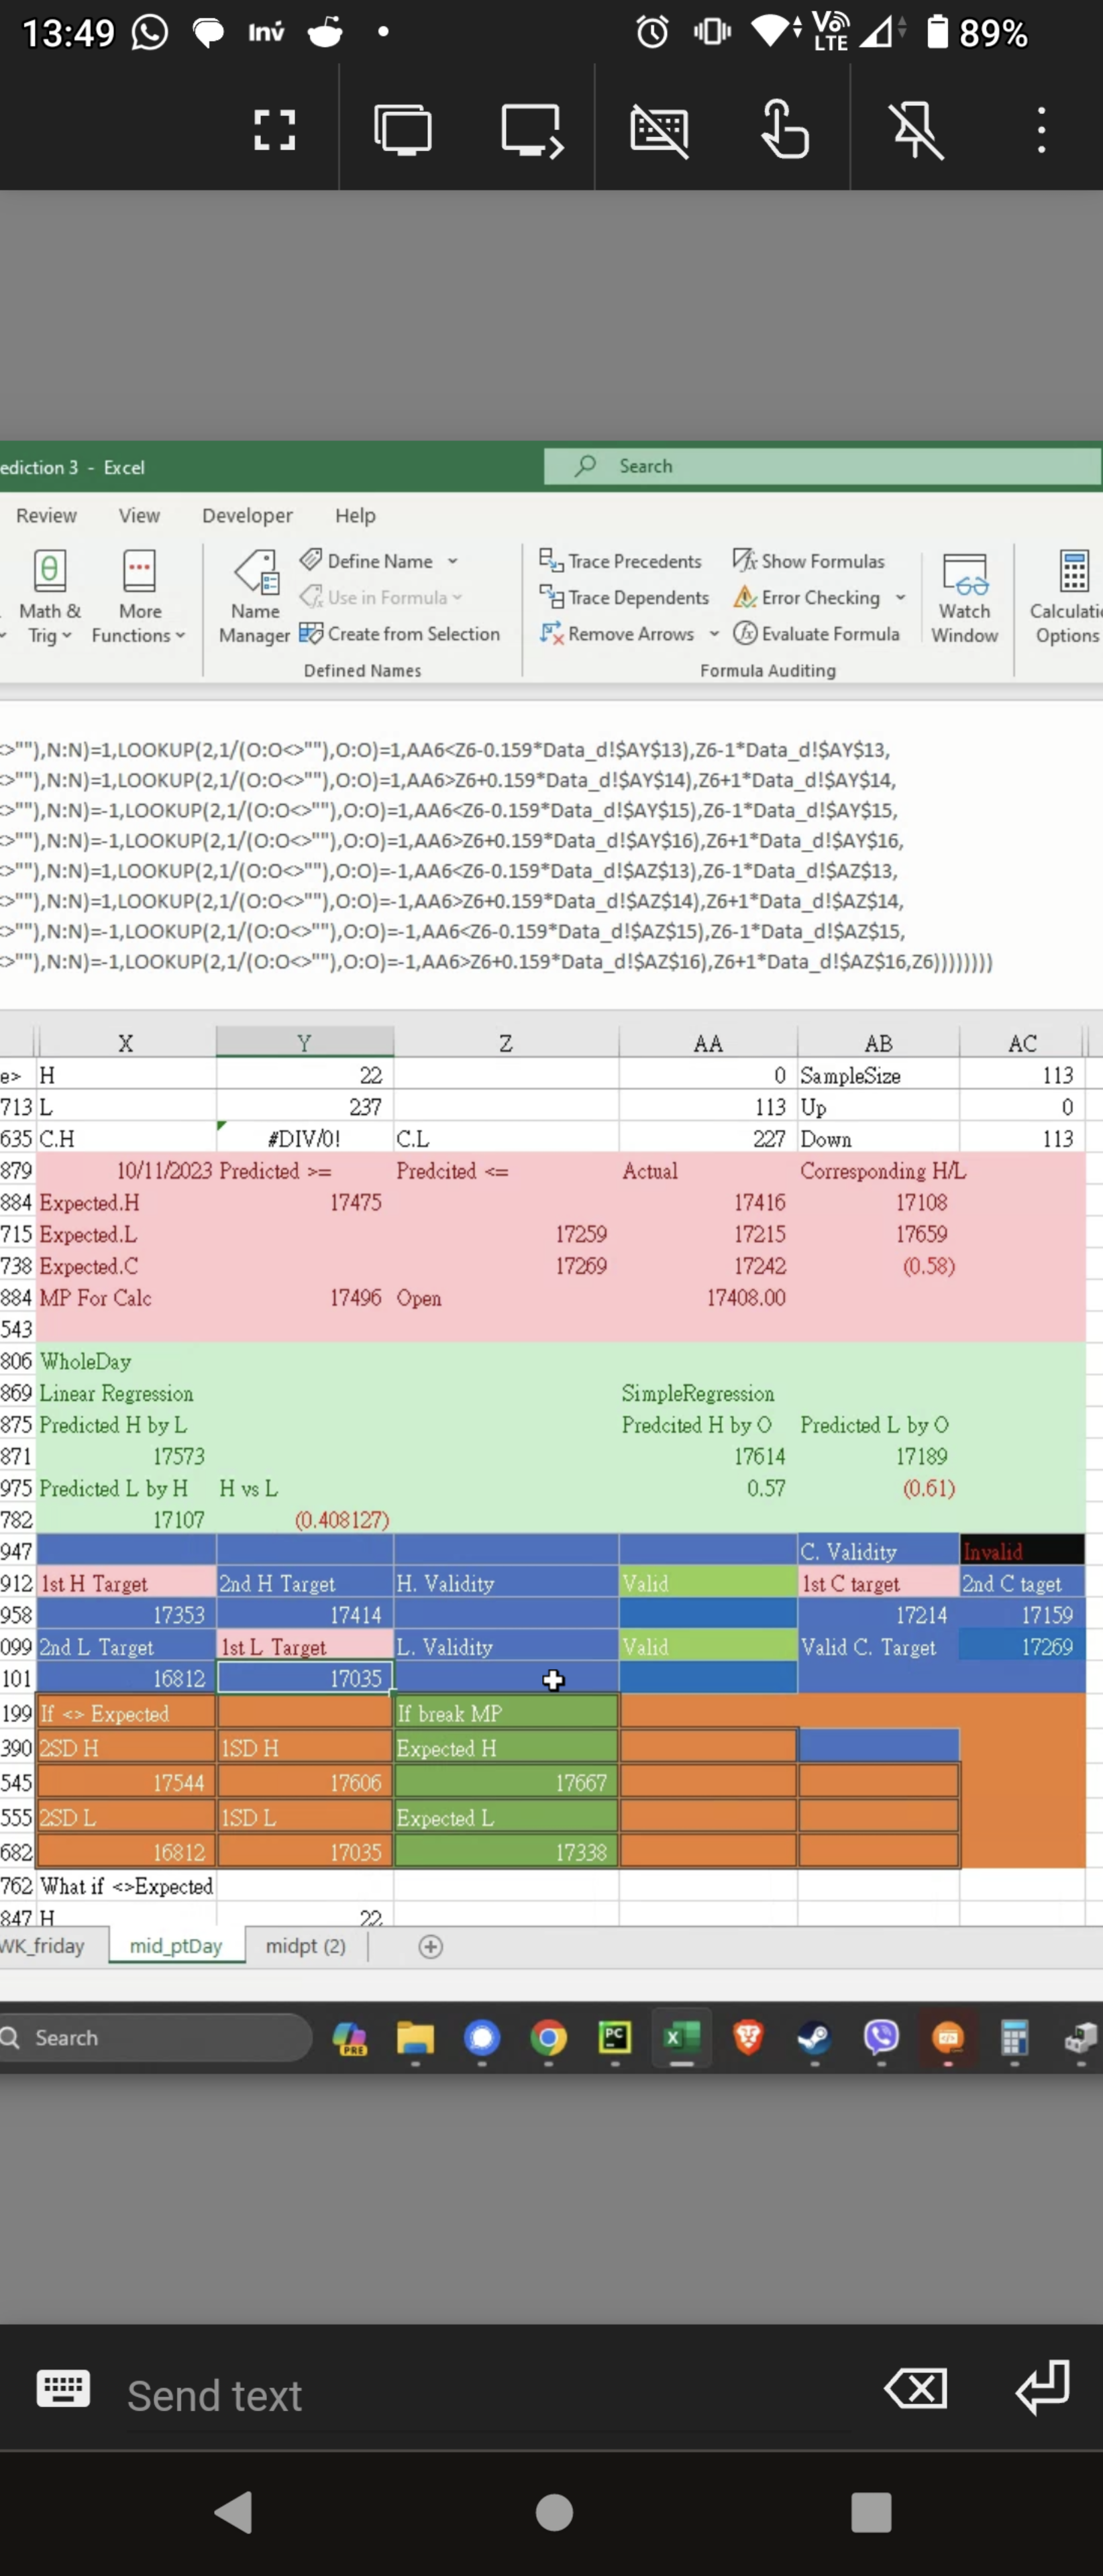This screenshot has height=2576, width=1103.
Task: Toggle the pin icon off
Action: pos(916,130)
